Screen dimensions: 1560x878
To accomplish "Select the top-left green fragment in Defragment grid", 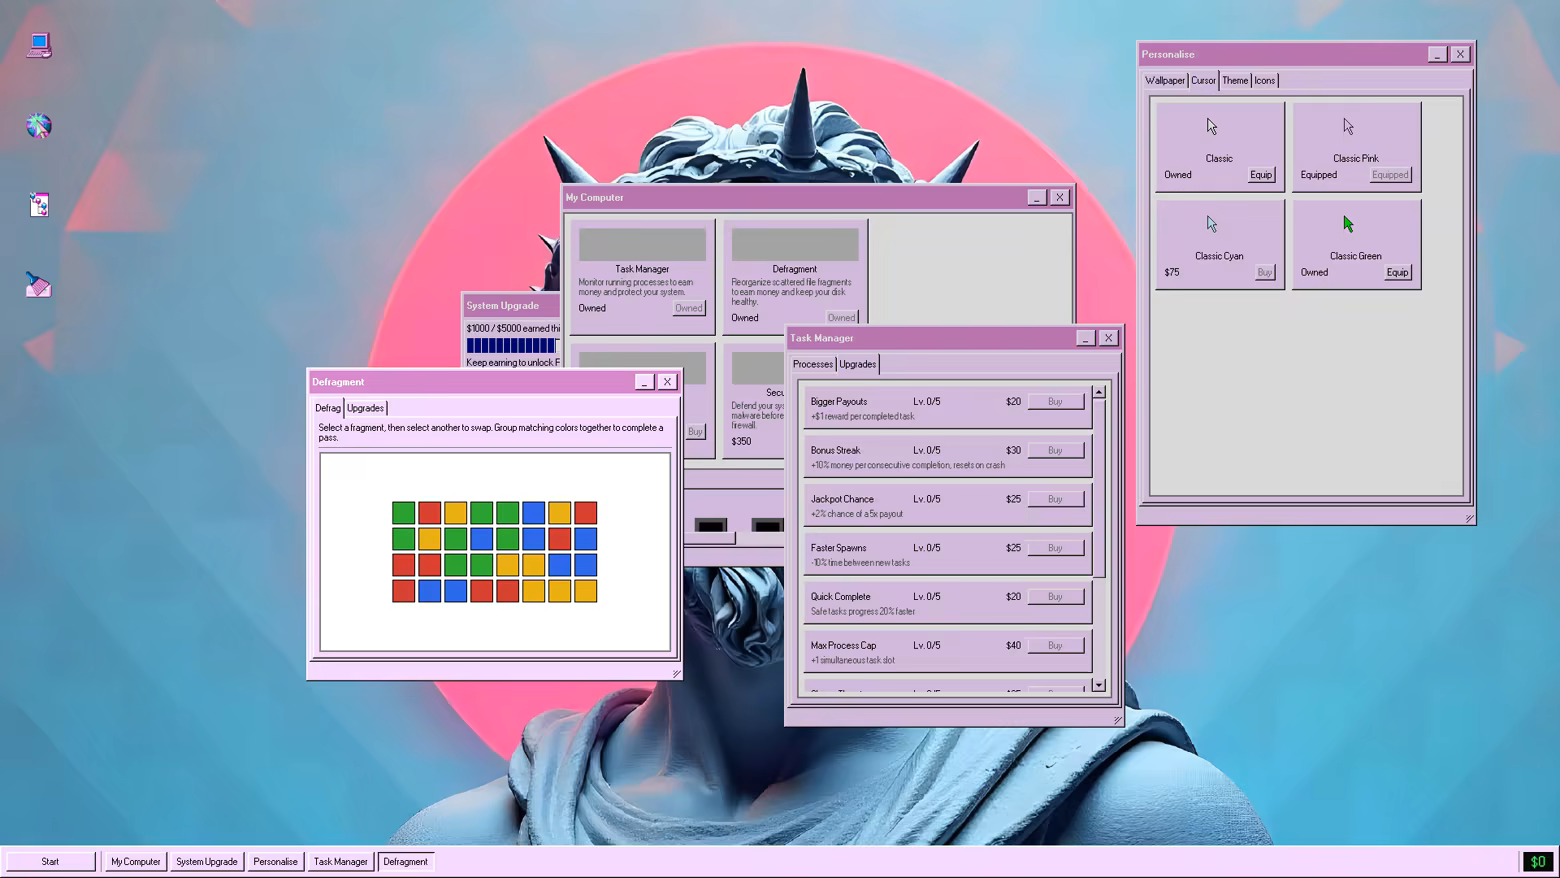I will coord(403,513).
